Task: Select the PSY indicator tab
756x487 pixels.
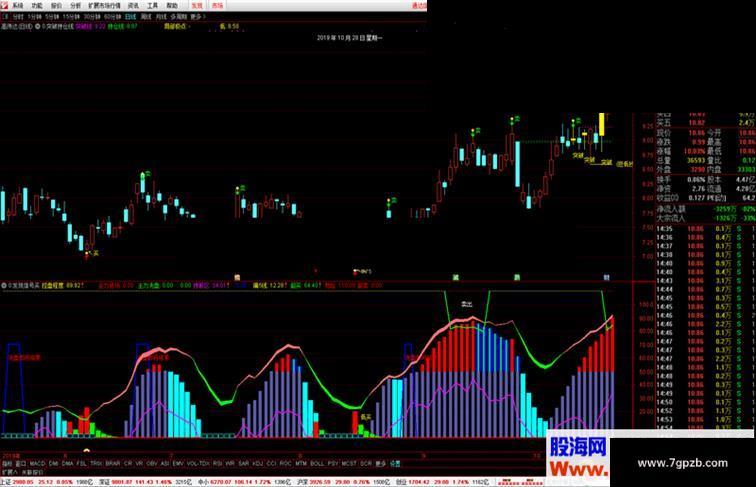Action: (x=333, y=463)
